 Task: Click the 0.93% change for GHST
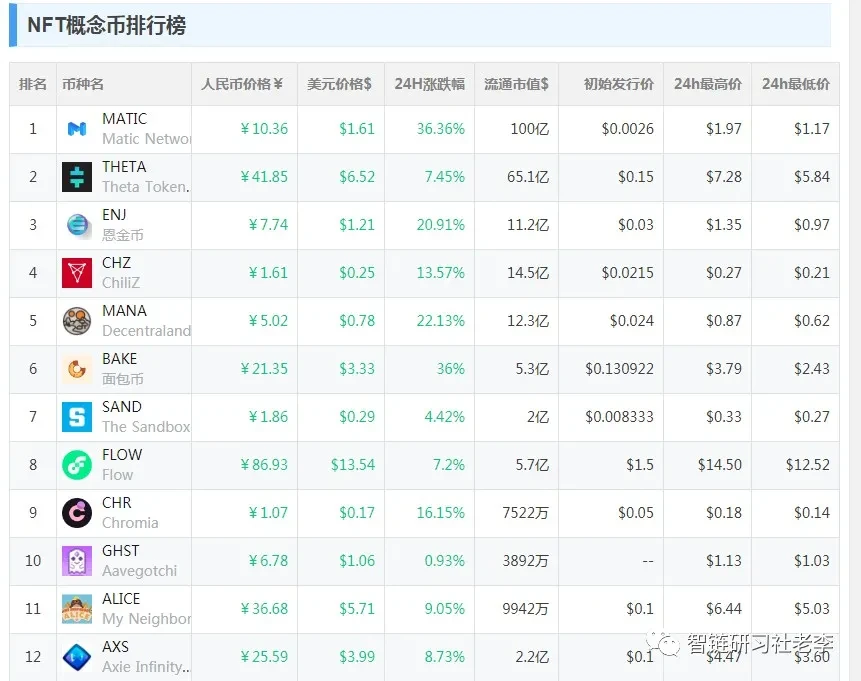445,561
